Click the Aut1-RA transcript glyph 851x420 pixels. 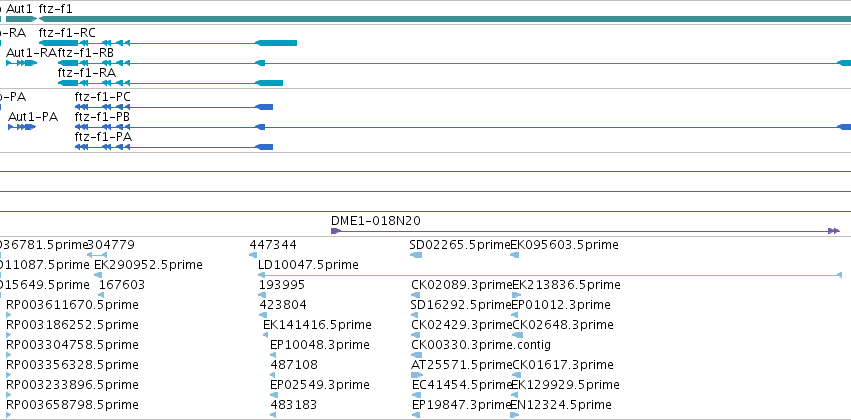[21, 63]
